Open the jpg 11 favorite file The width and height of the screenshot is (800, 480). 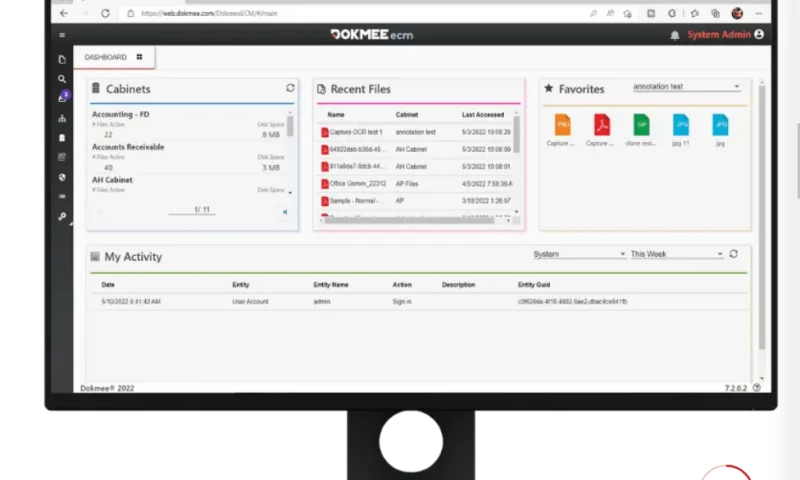681,125
